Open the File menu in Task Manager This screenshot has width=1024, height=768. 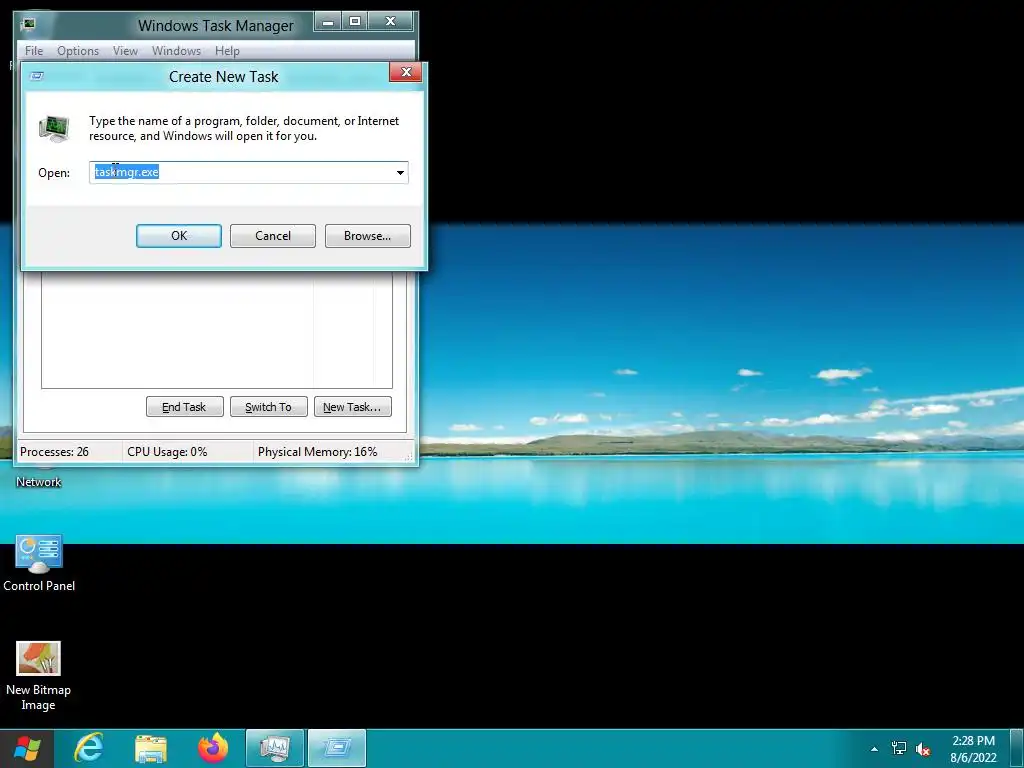tap(34, 51)
